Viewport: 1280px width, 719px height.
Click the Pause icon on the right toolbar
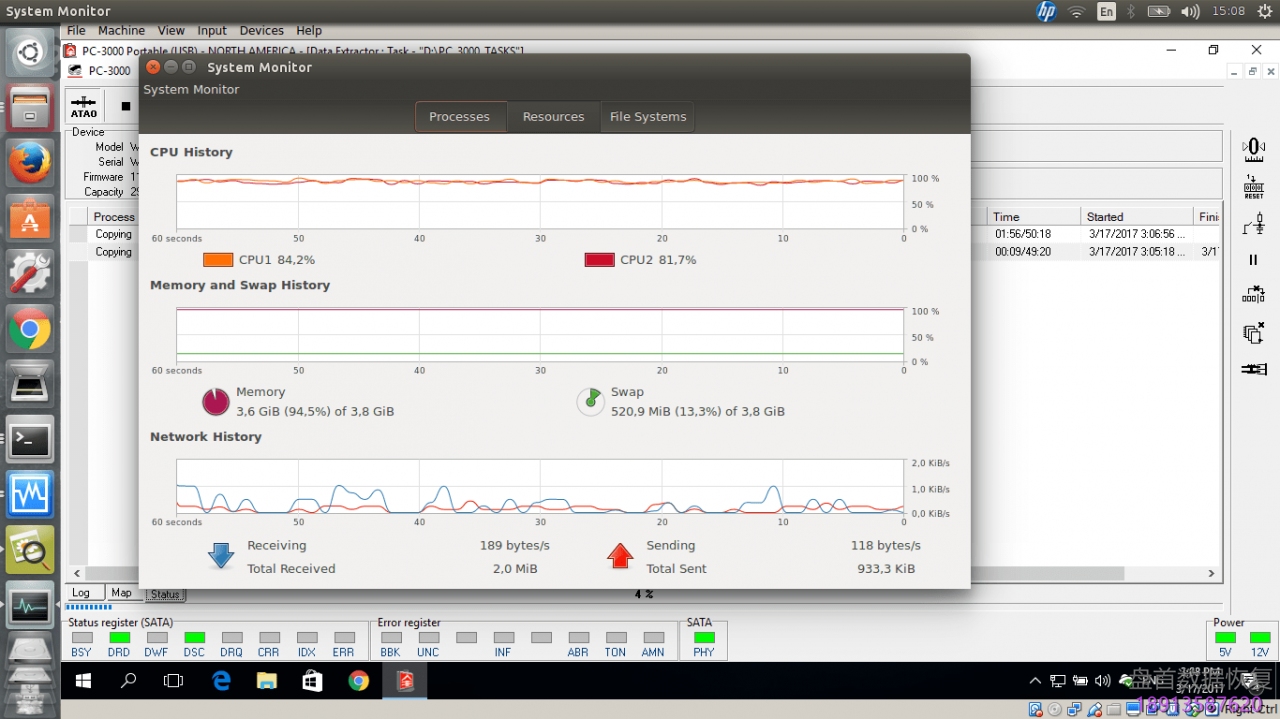(x=1254, y=260)
